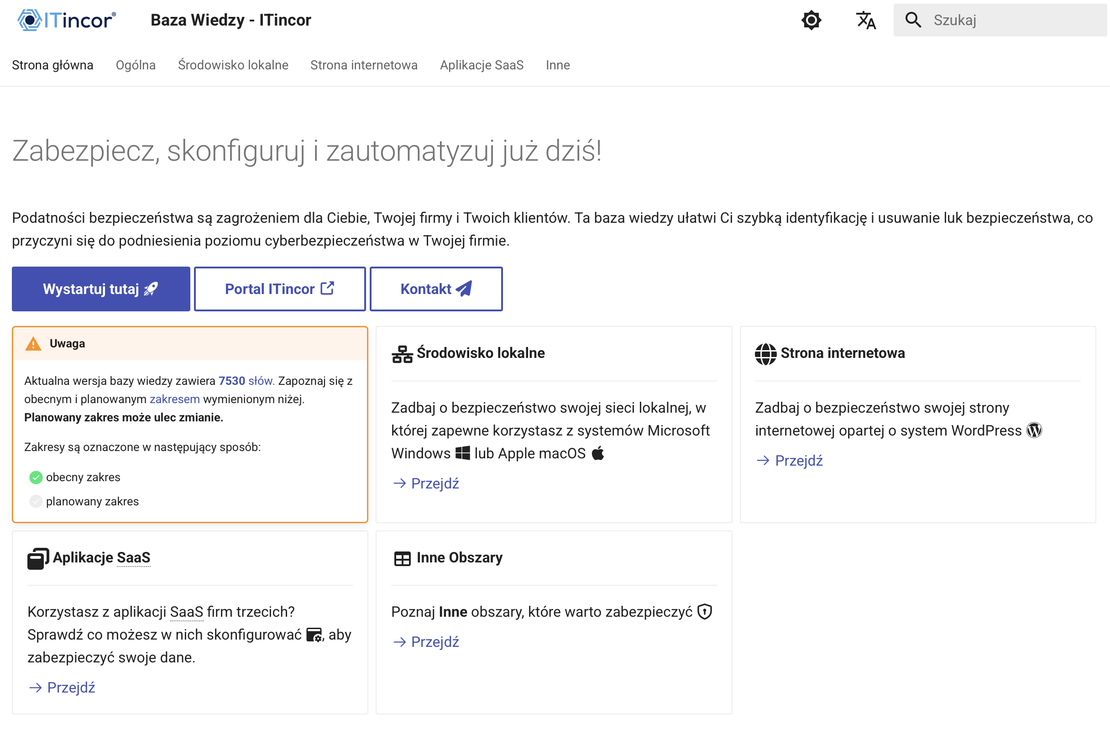This screenshot has width=1110, height=735.
Task: Switch to the Ogólna tab
Action: (135, 65)
